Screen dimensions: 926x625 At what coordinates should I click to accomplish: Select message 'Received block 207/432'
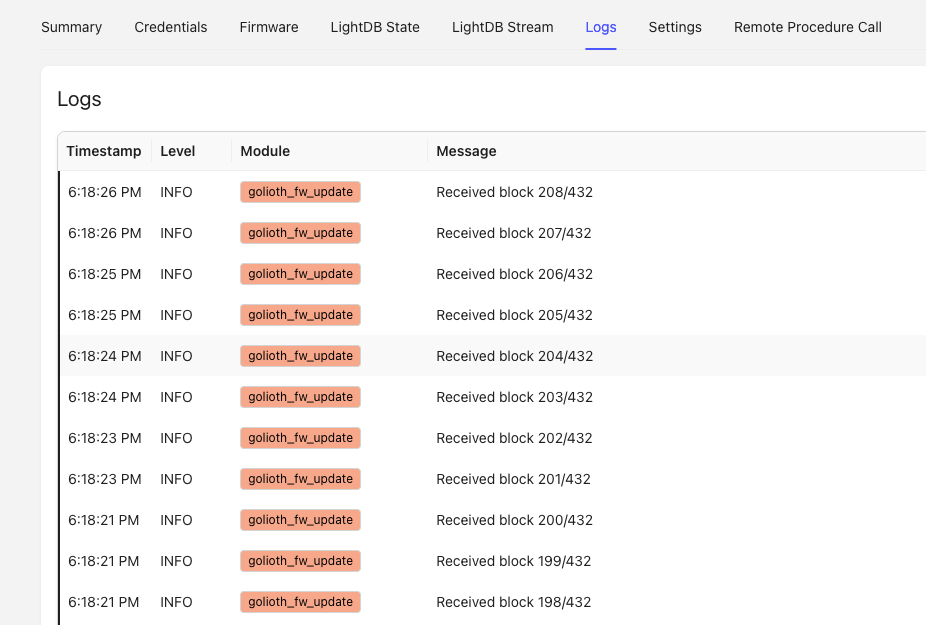(514, 233)
